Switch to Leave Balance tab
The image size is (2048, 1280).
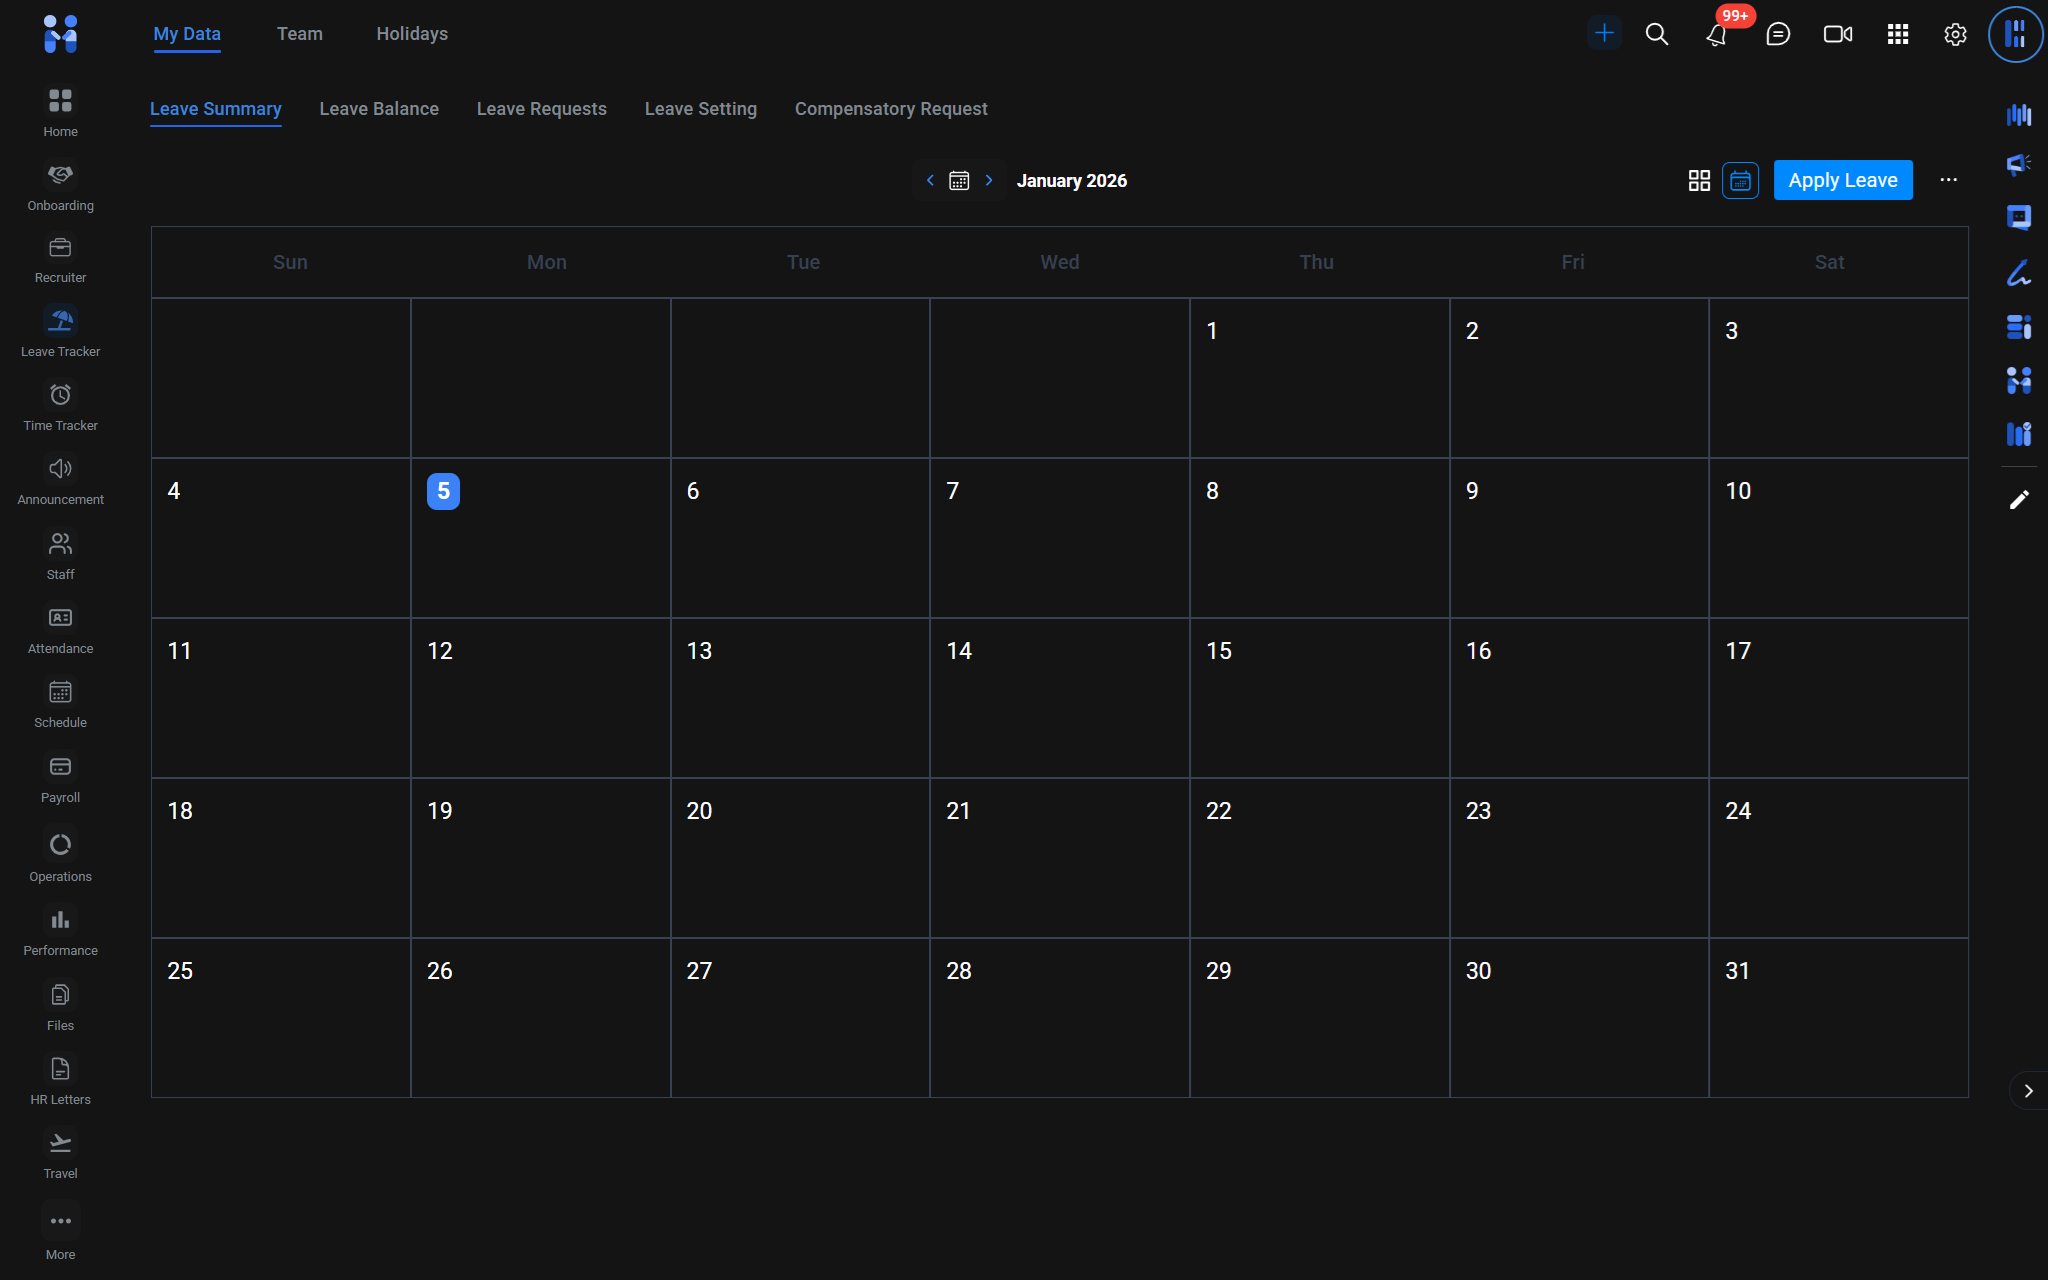pos(379,109)
